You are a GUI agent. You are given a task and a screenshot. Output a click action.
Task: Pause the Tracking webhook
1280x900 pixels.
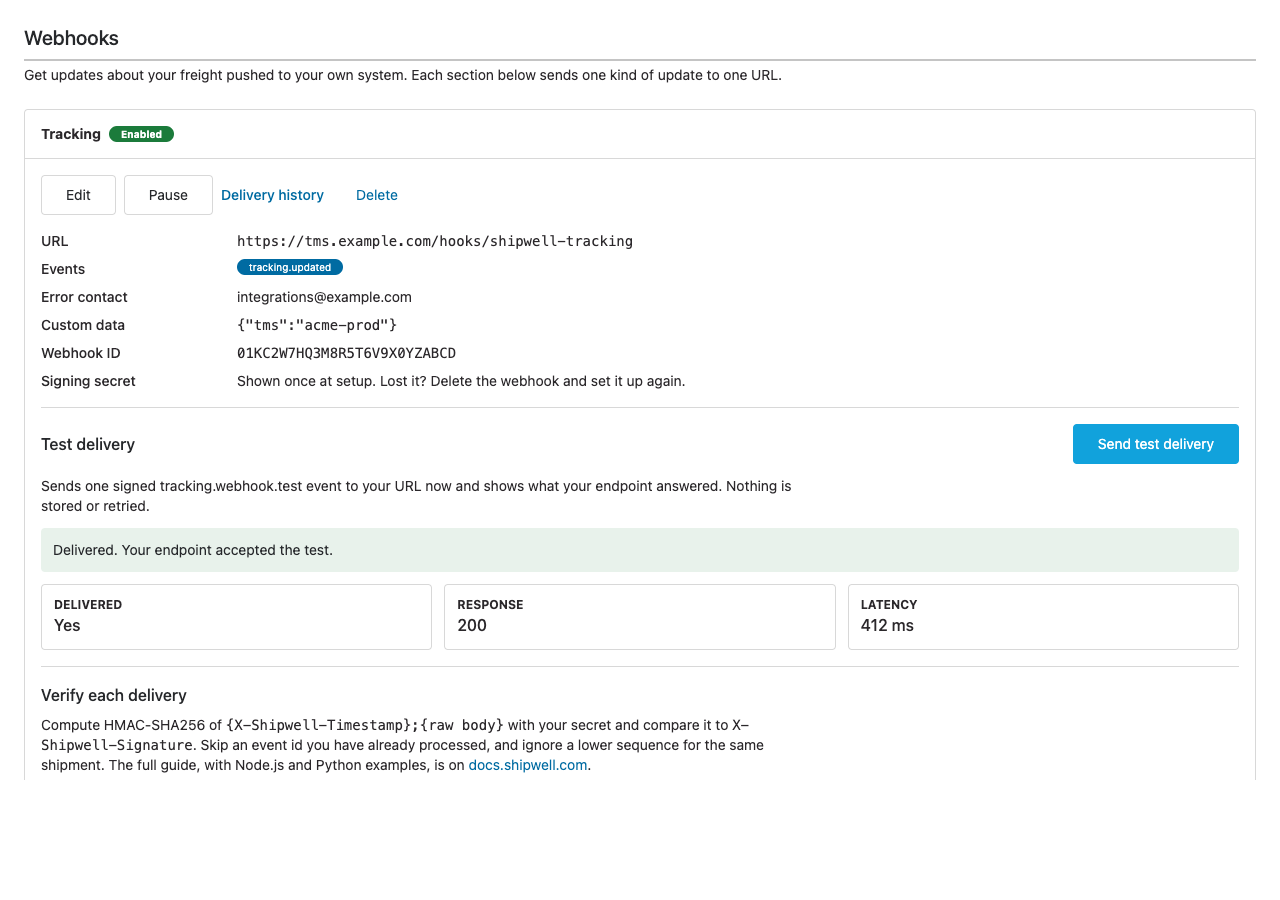[x=168, y=195]
